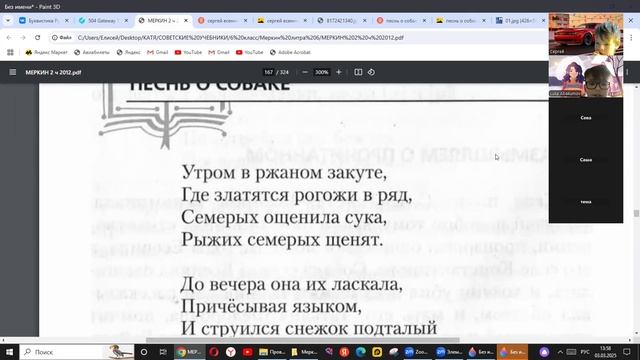
Task: Go back in browser history
Action: click(x=9, y=38)
